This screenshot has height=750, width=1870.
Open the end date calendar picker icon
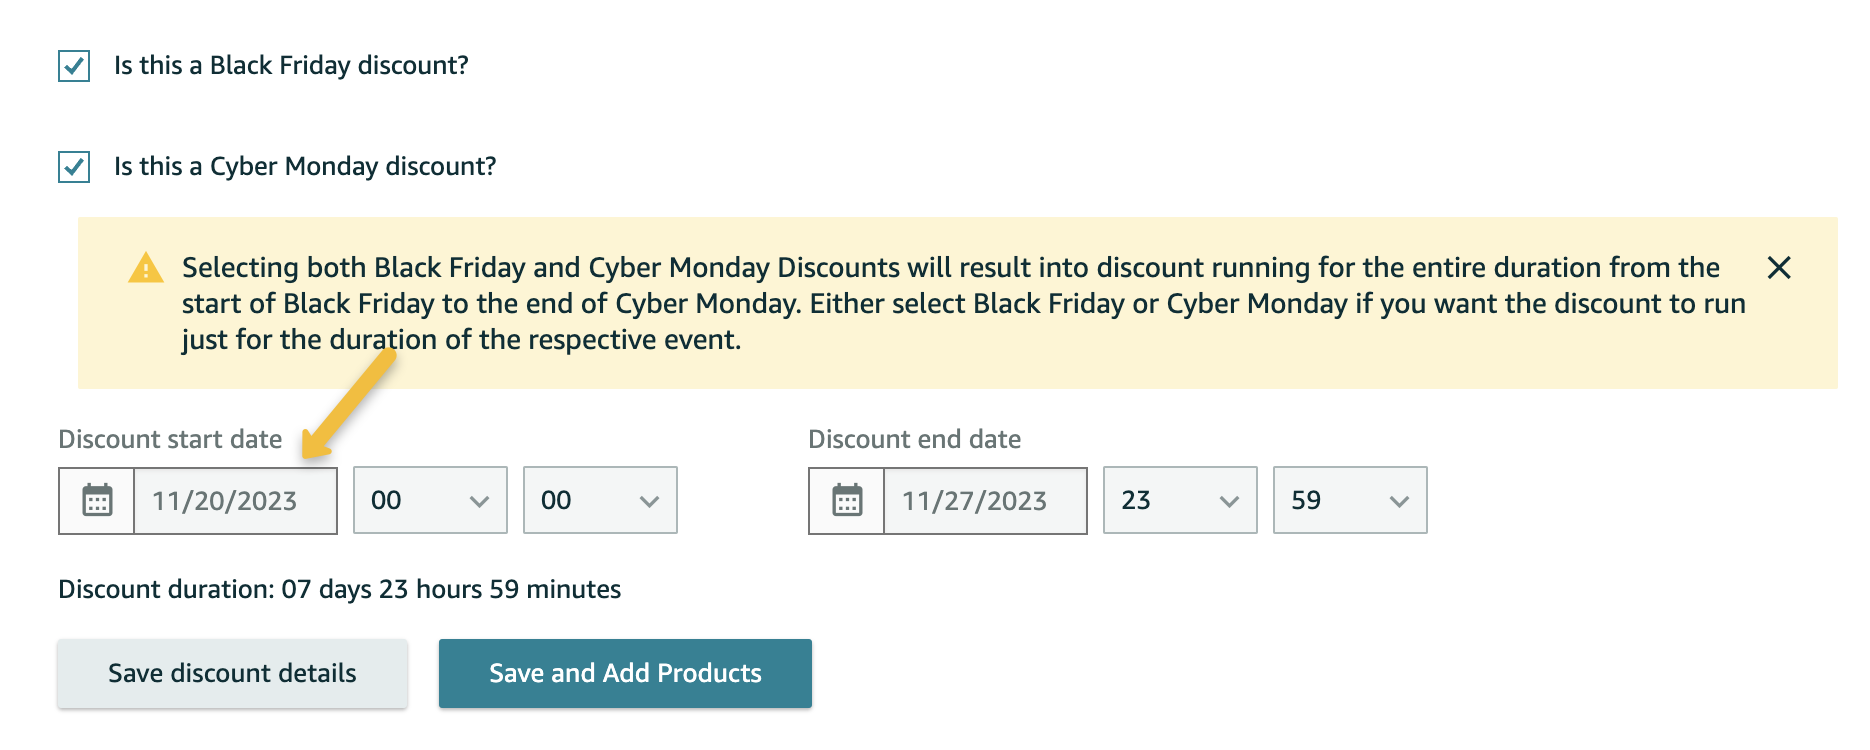click(847, 500)
